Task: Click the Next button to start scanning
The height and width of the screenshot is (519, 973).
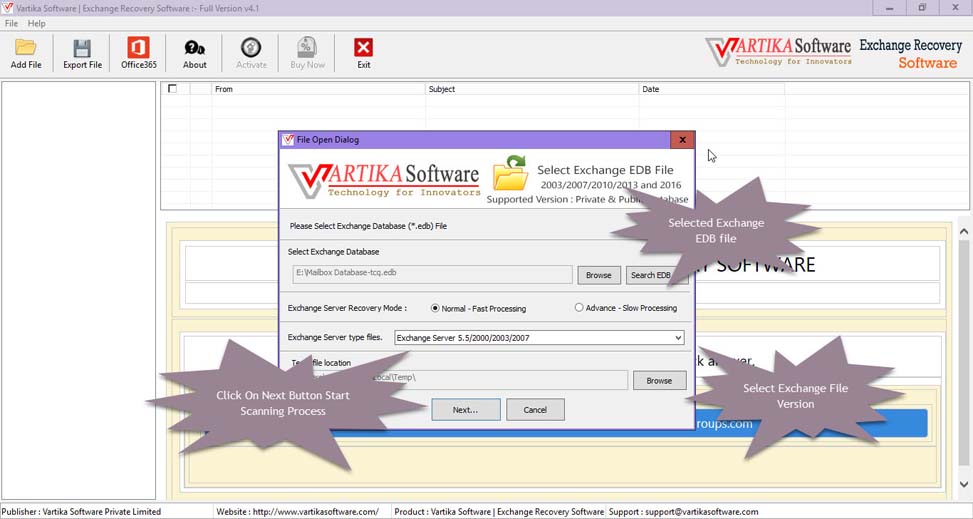Action: (465, 410)
